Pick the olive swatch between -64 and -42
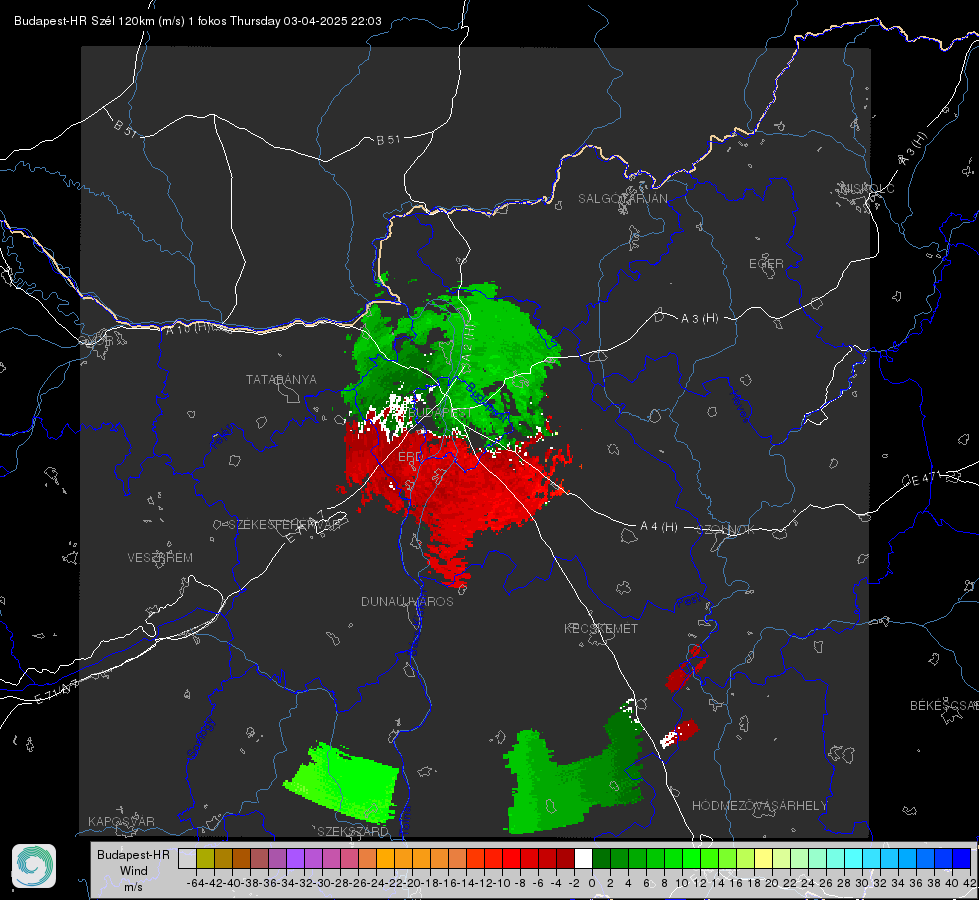The width and height of the screenshot is (979, 900). point(205,859)
